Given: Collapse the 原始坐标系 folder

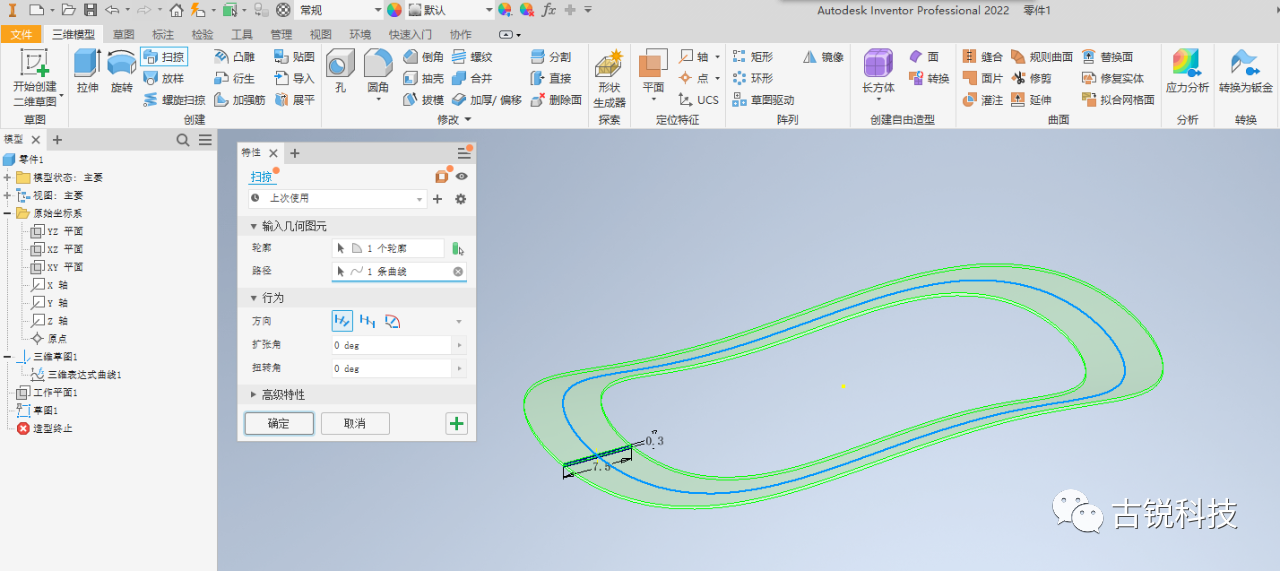Looking at the screenshot, I should (x=8, y=213).
